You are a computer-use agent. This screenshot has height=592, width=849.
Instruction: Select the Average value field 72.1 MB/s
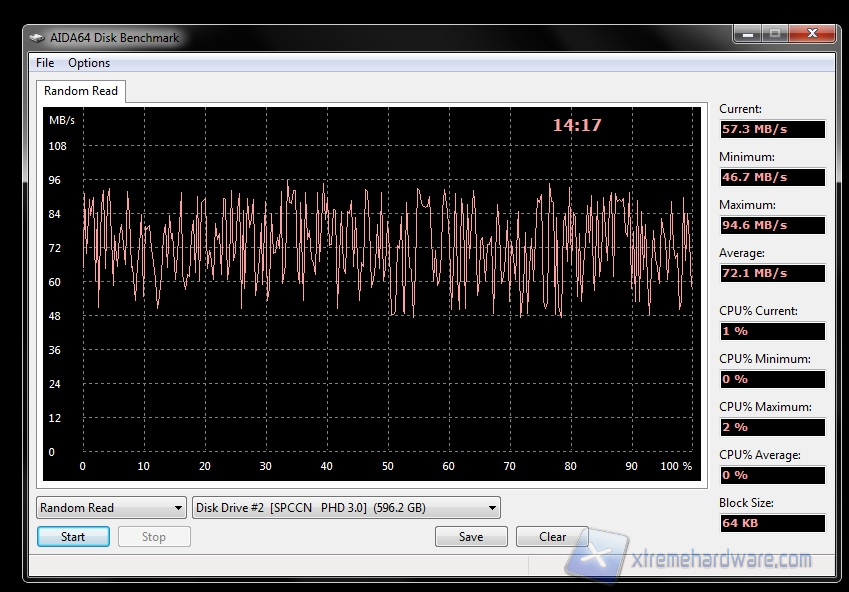coord(772,273)
